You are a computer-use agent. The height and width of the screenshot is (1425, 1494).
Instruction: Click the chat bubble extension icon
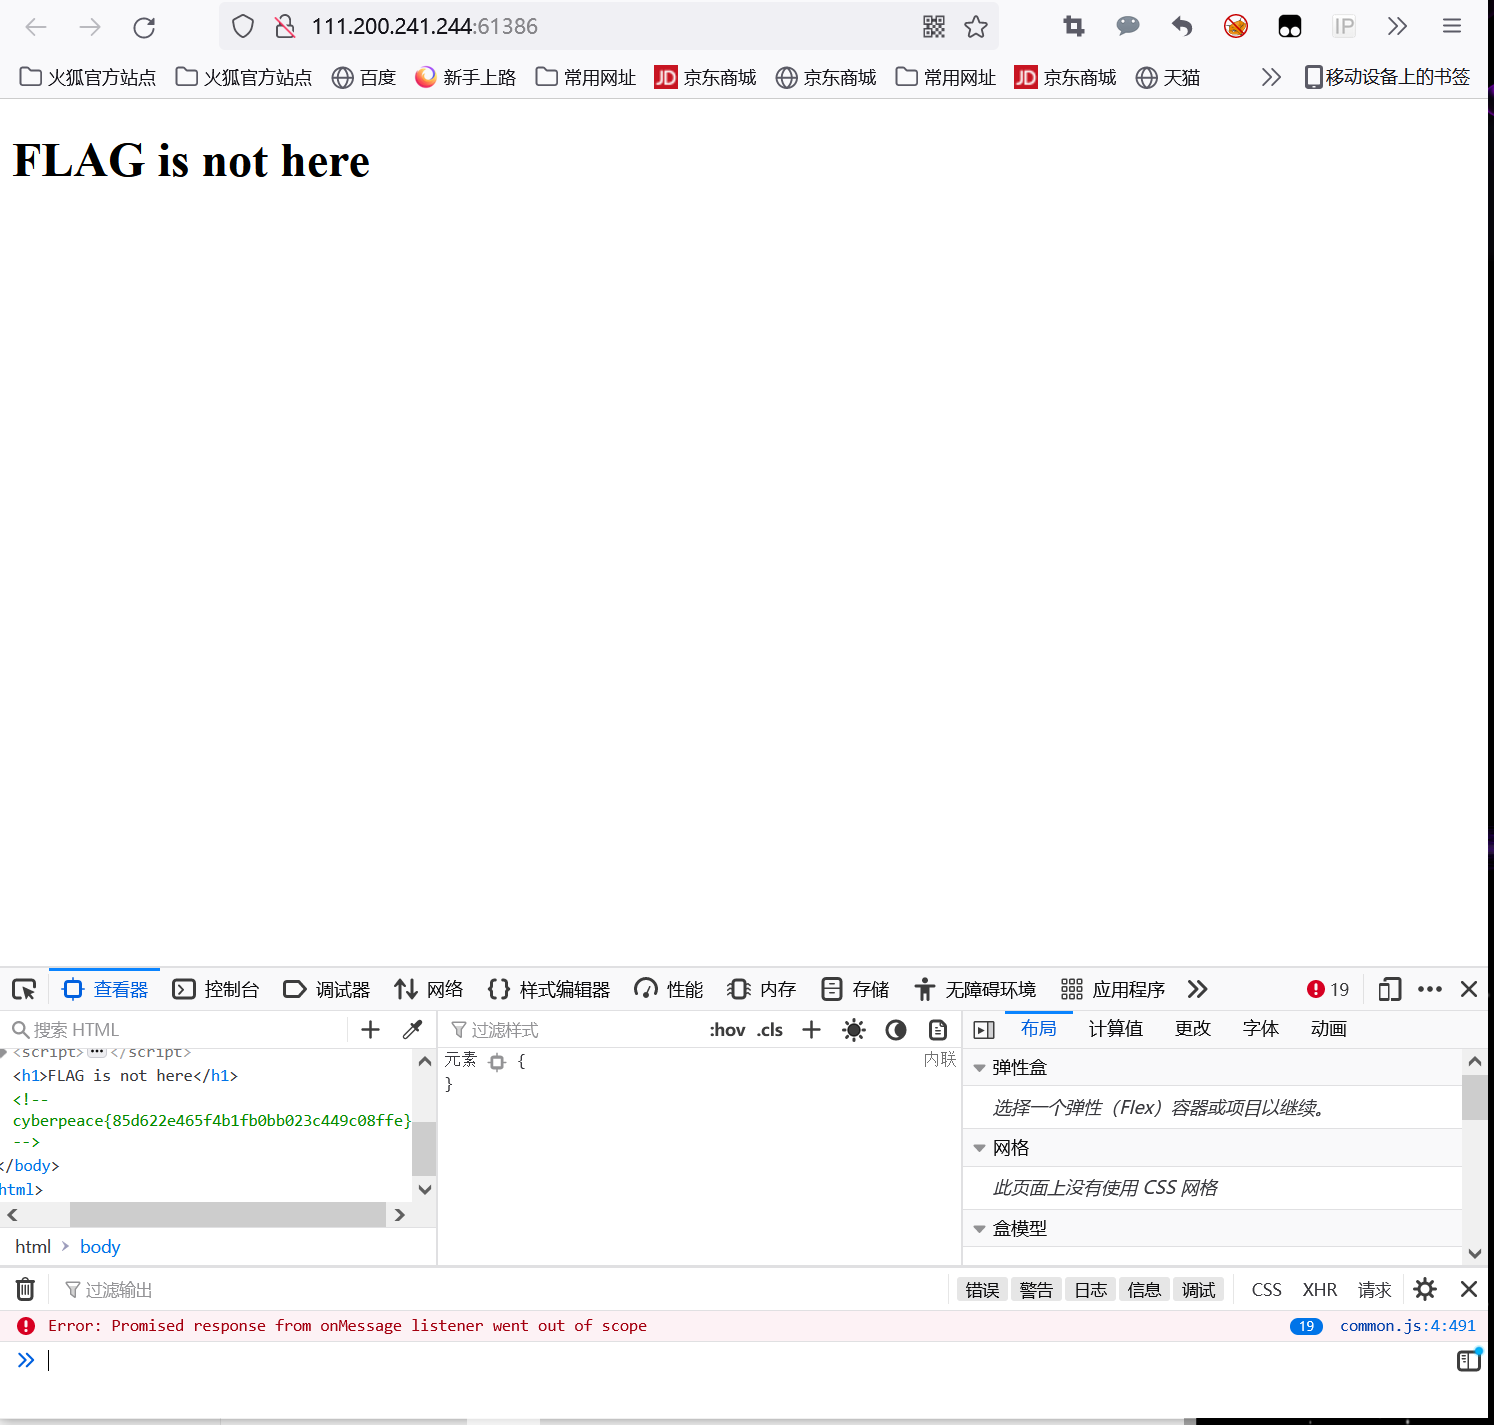(x=1128, y=27)
